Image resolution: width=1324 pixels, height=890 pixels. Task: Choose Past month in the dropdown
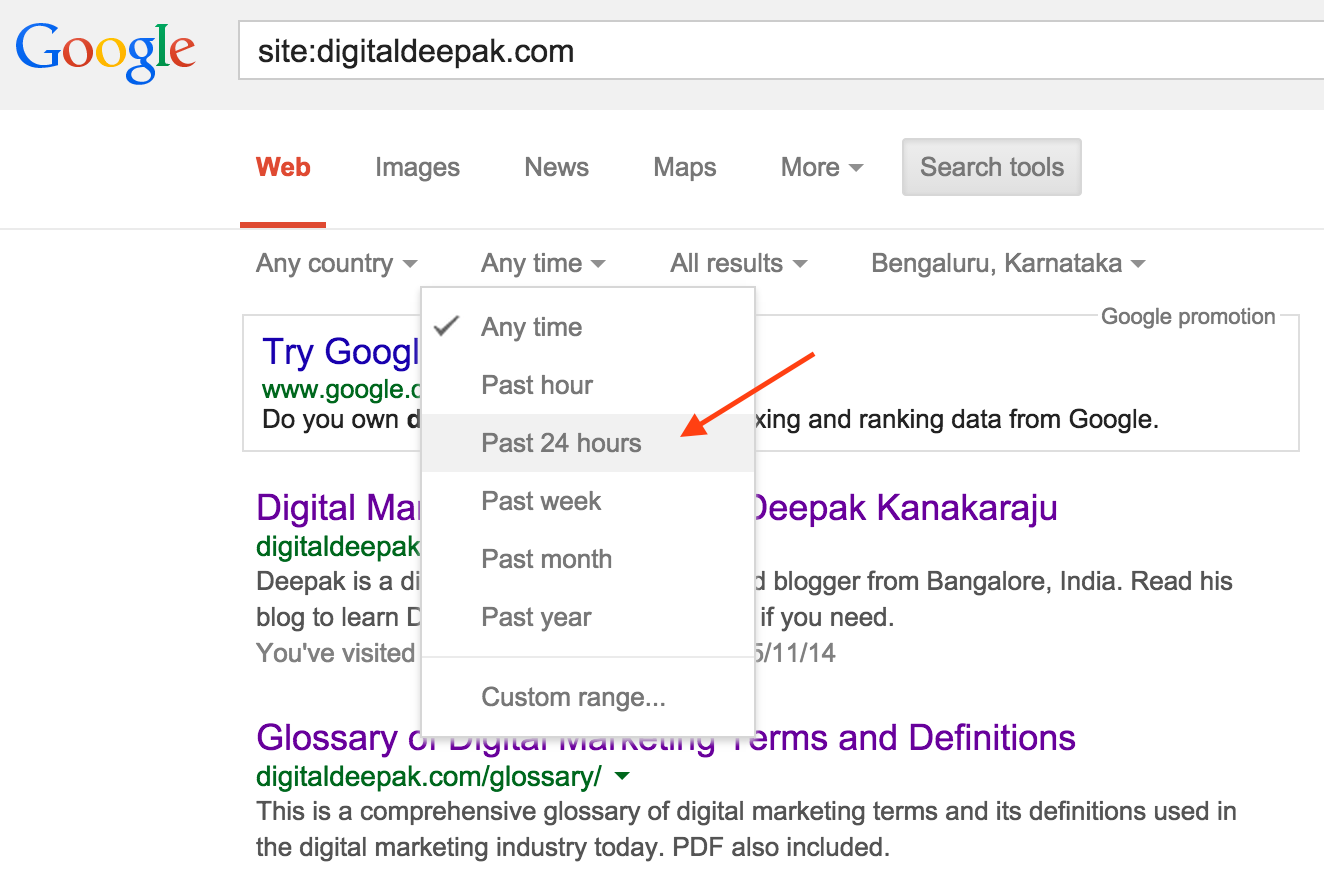pyautogui.click(x=546, y=559)
